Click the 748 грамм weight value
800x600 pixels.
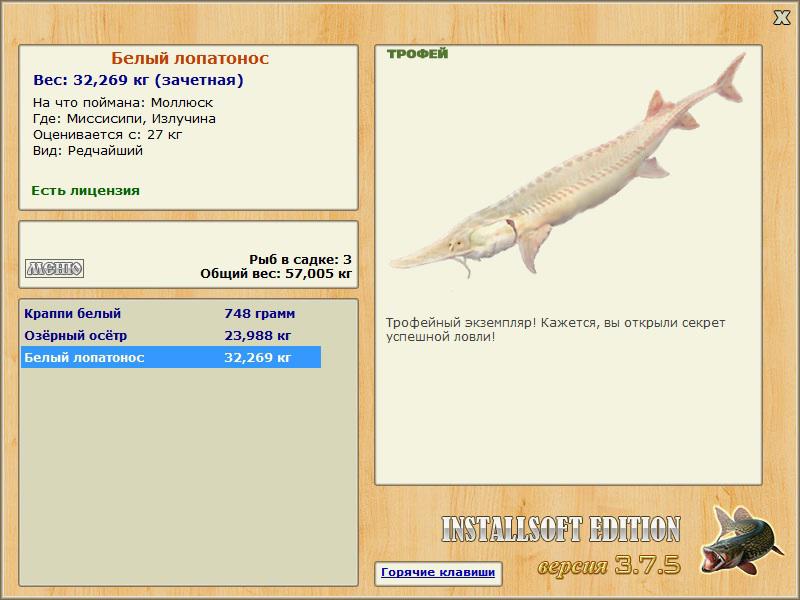click(x=260, y=313)
